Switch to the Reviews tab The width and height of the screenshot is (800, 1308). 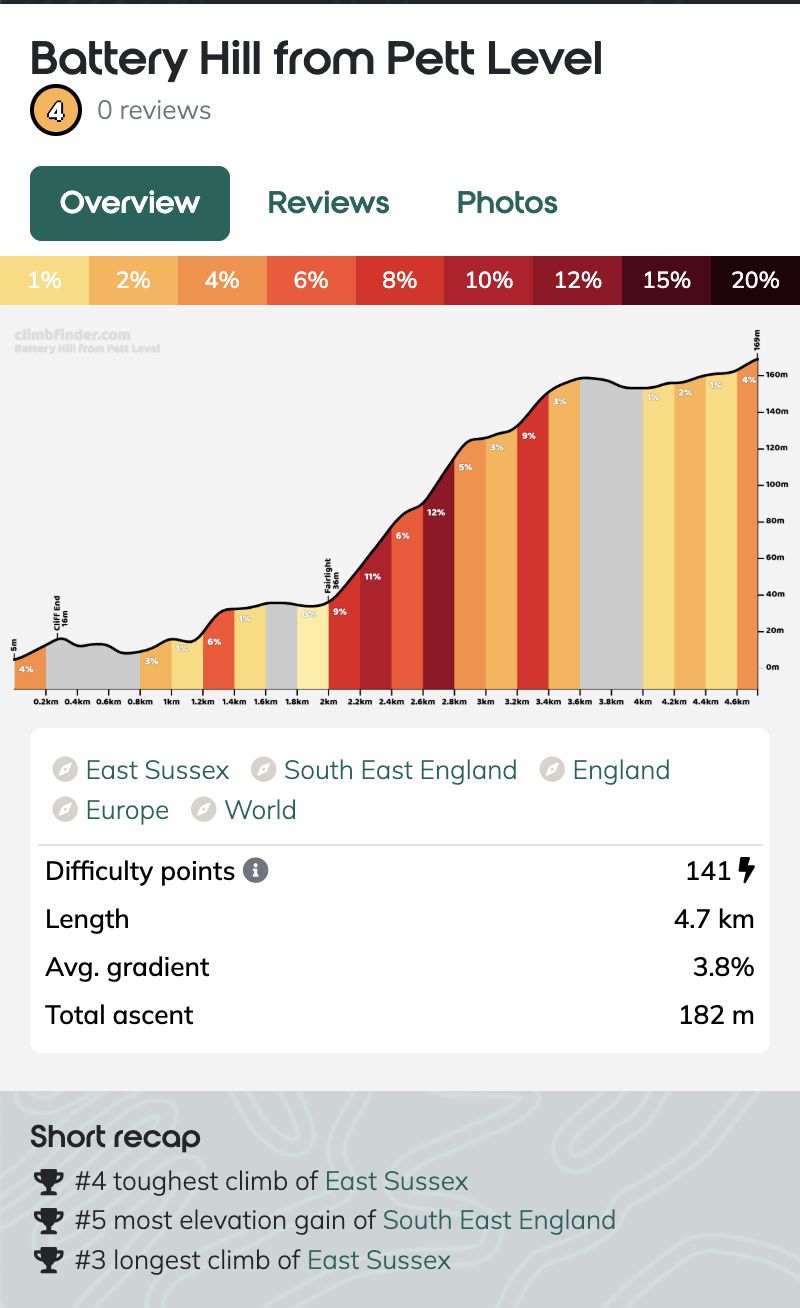tap(328, 203)
